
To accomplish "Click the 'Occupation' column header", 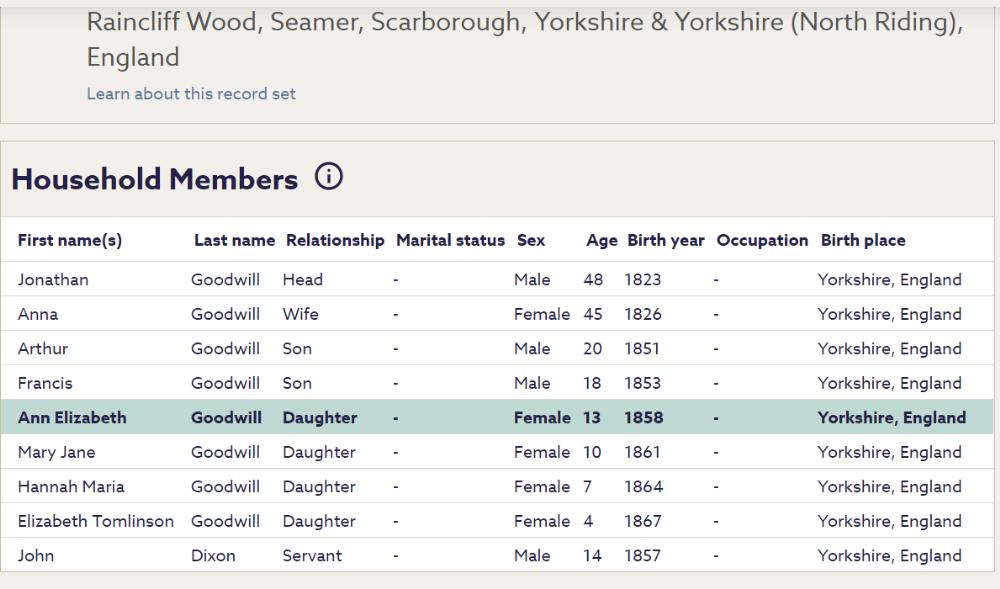I will [762, 240].
